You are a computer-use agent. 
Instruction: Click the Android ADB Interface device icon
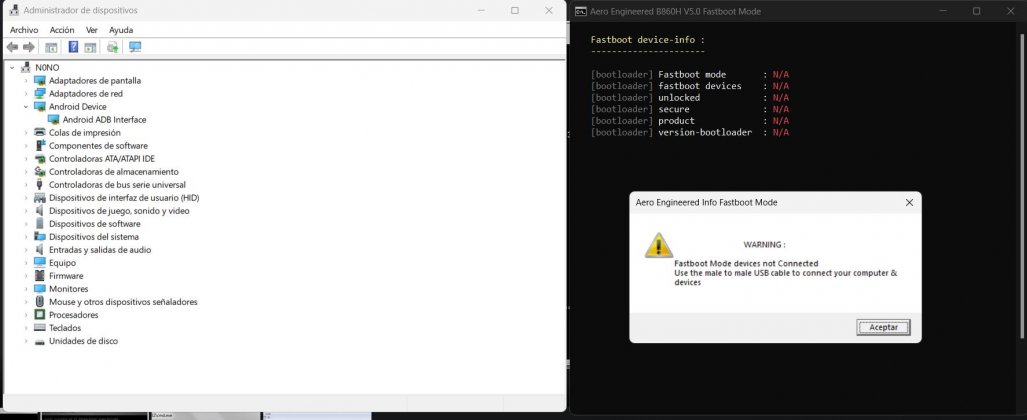click(x=54, y=120)
